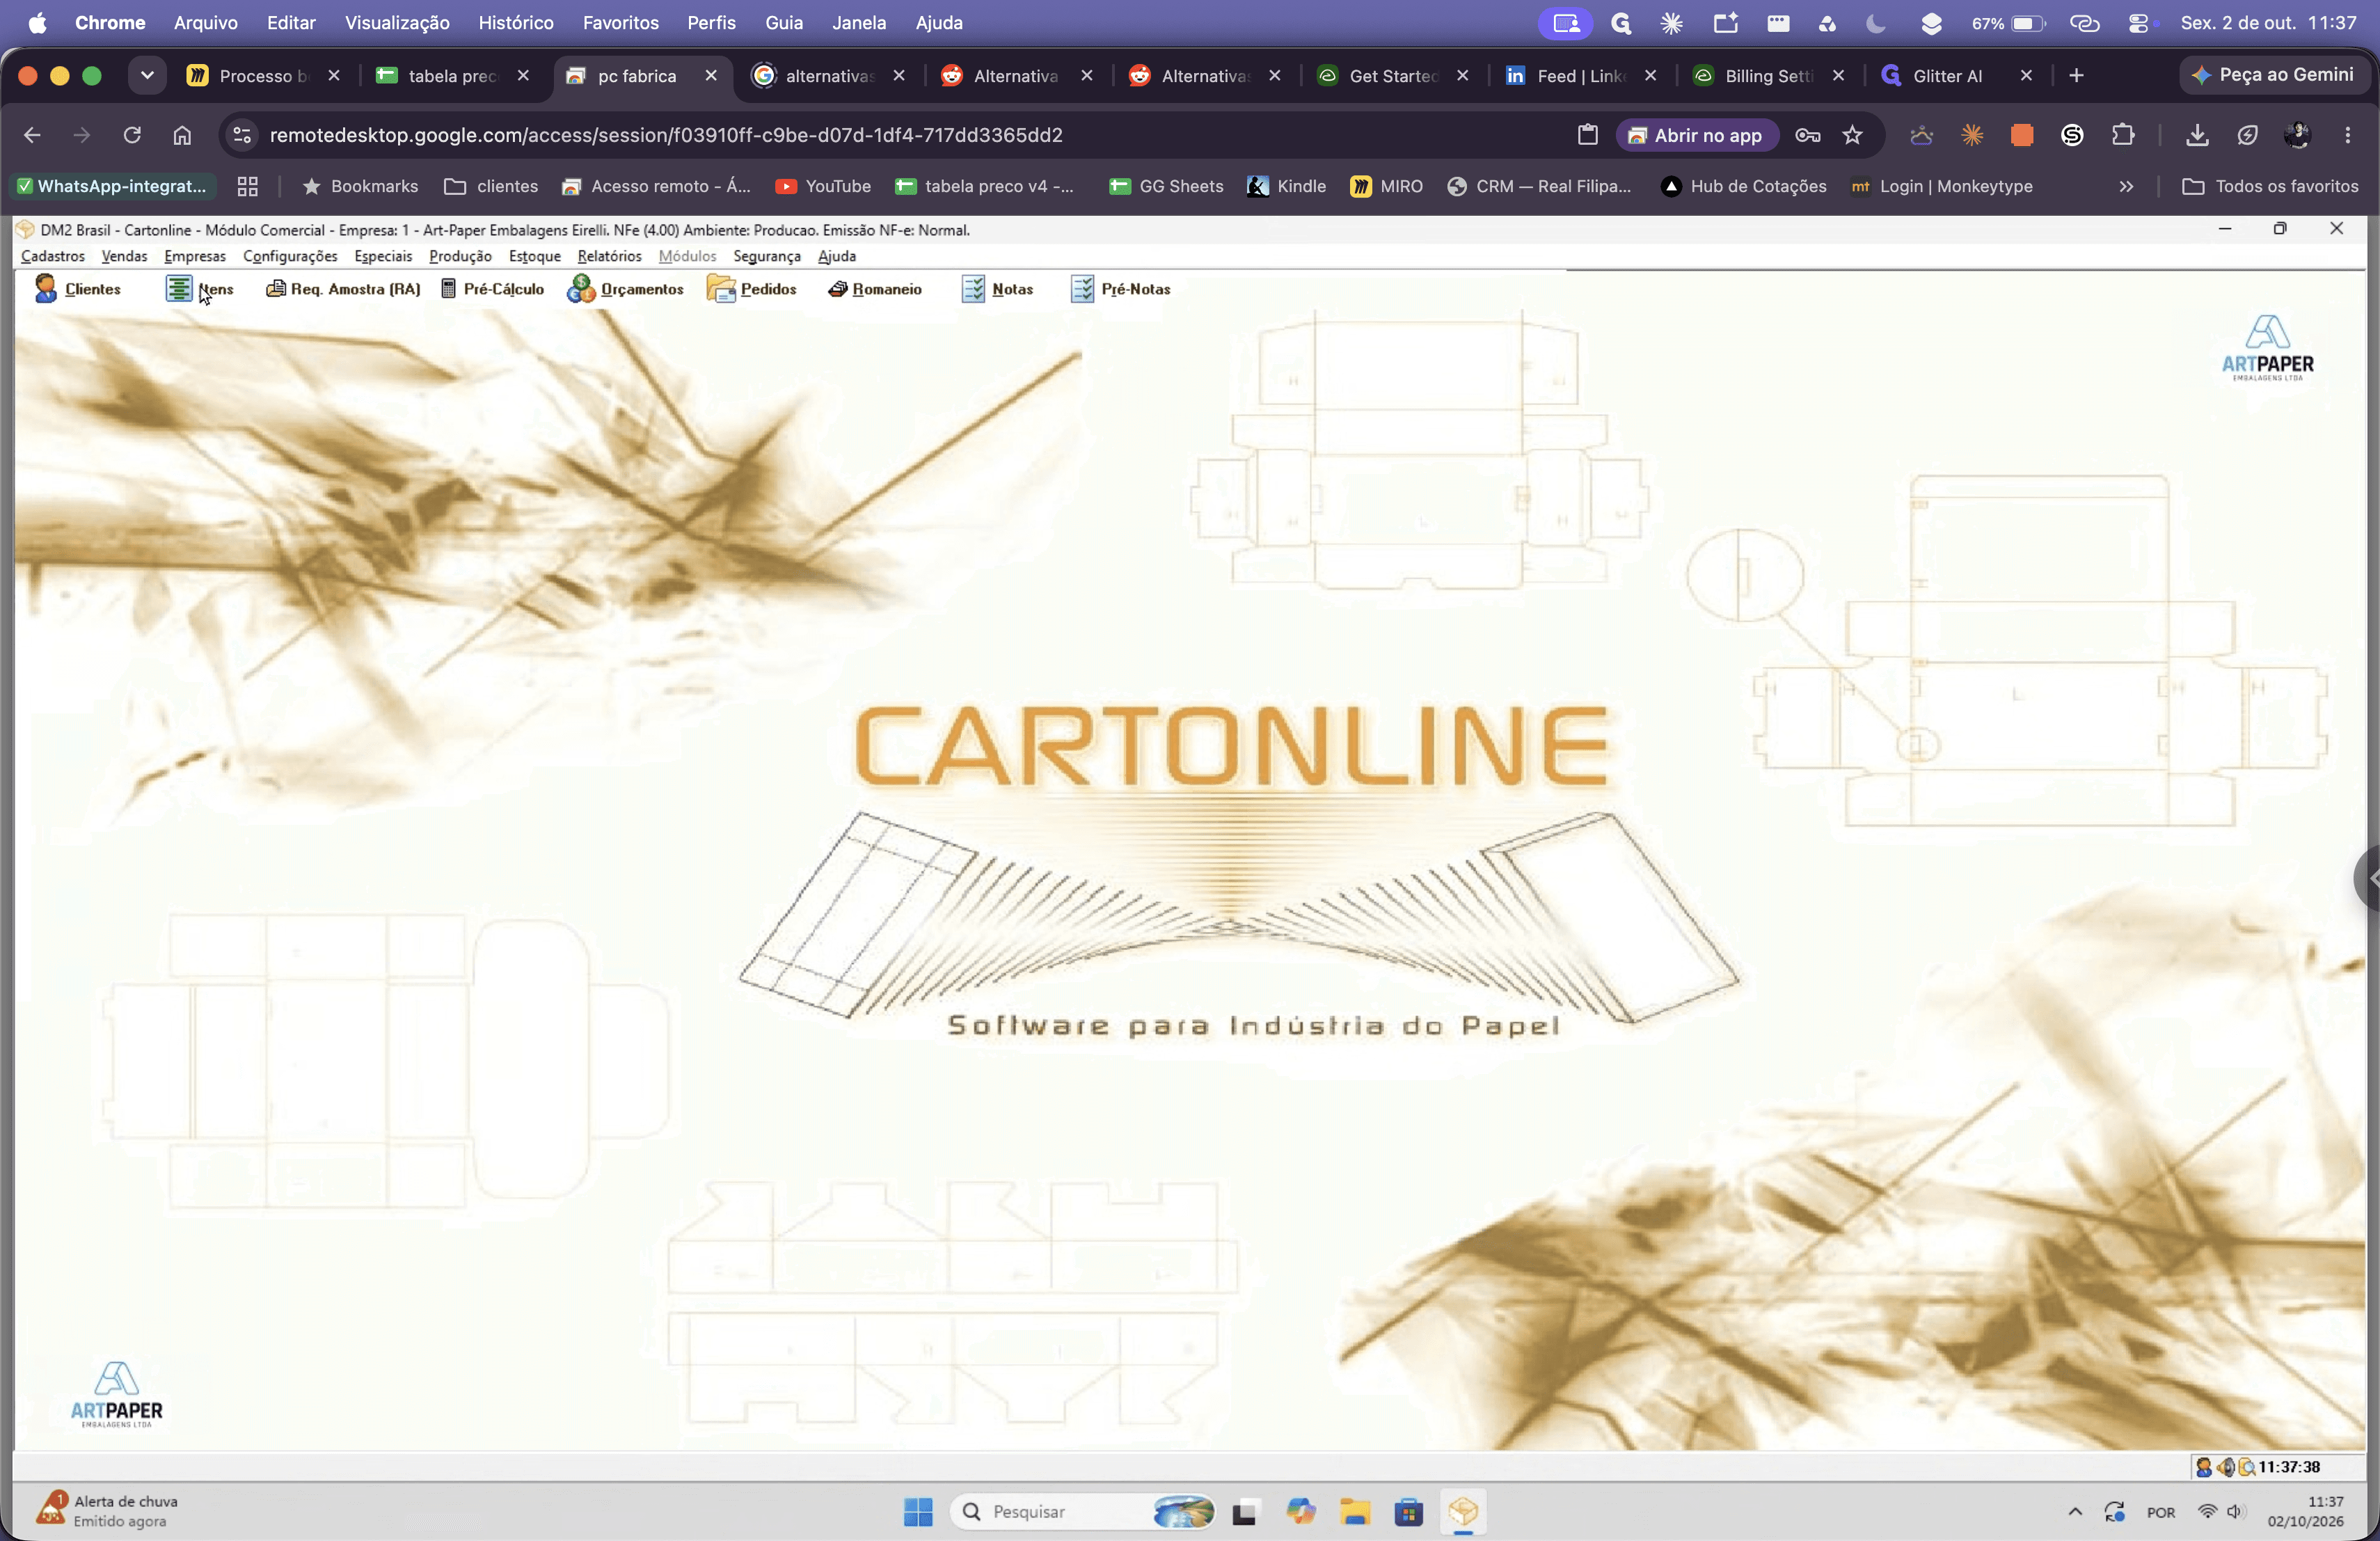This screenshot has height=1541, width=2380.
Task: Open the Produção menu
Action: point(460,256)
